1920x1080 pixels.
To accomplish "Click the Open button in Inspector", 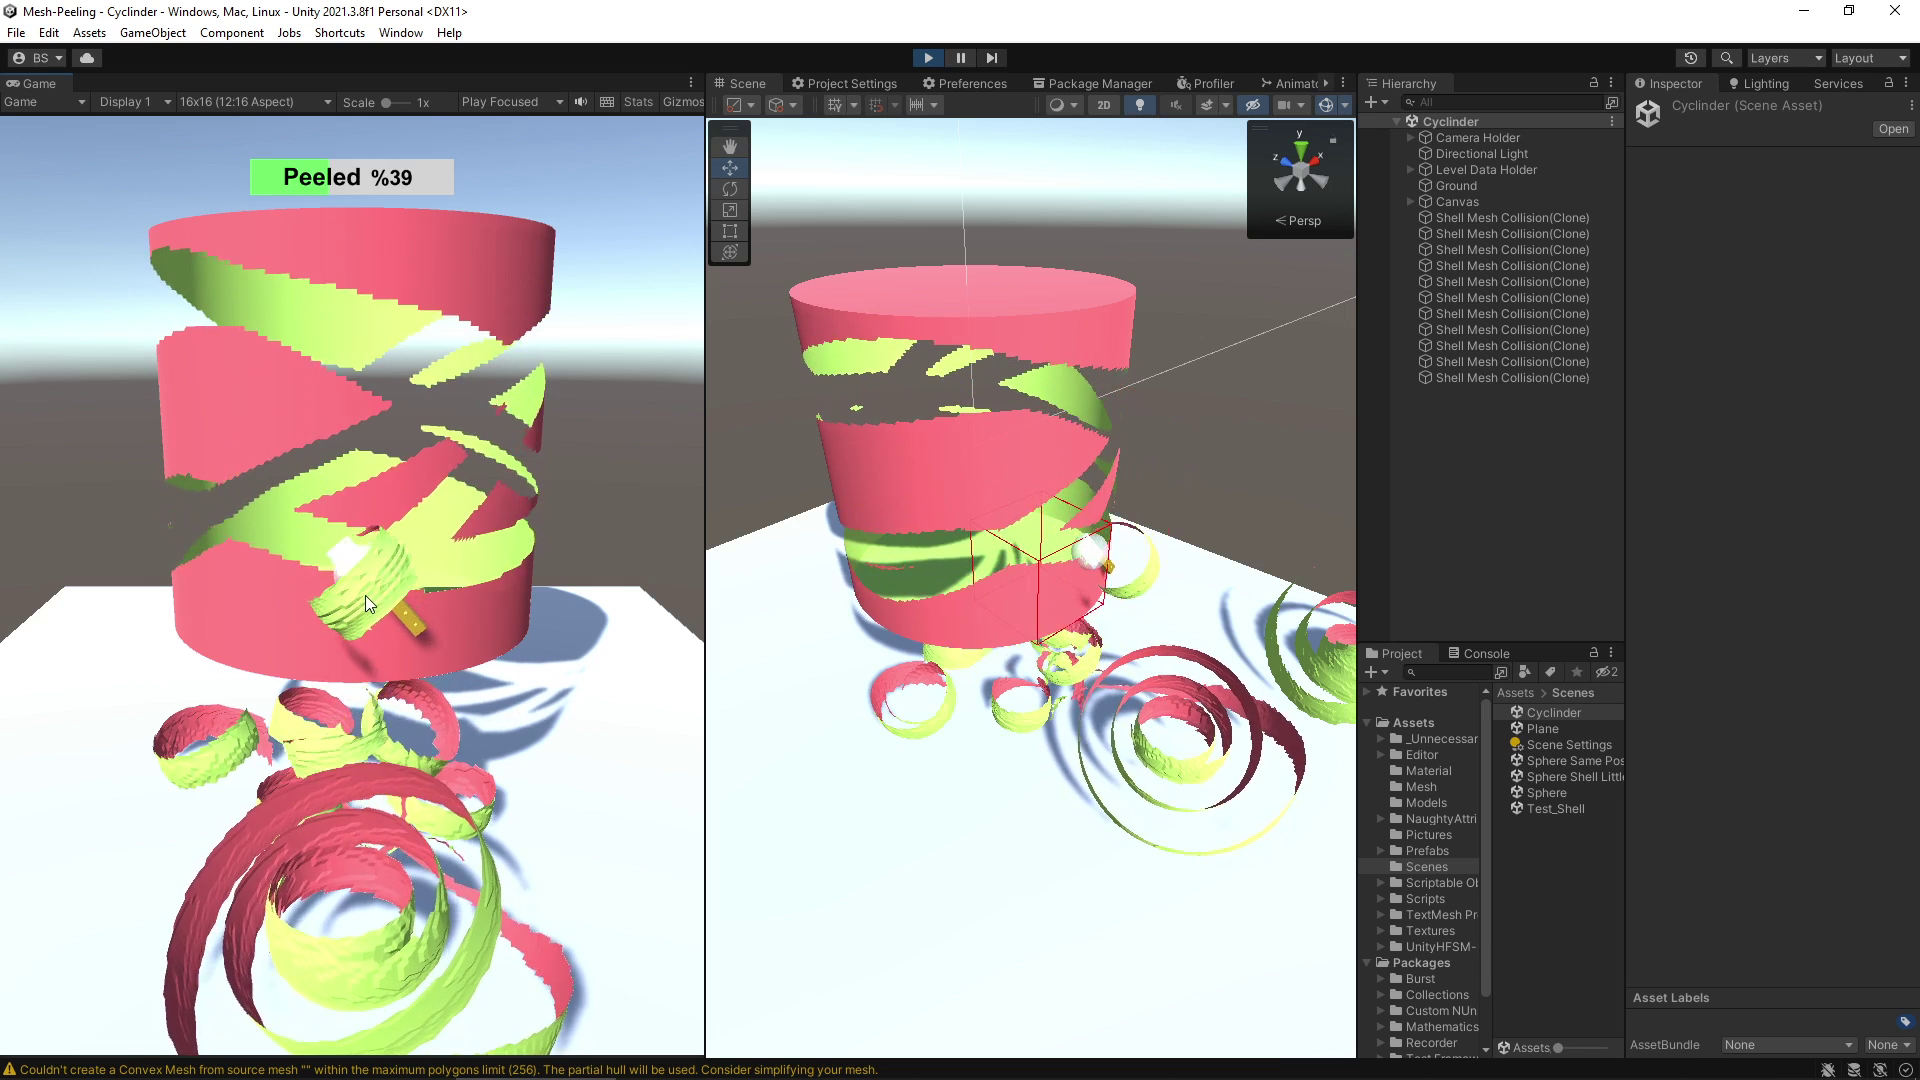I will click(x=1893, y=129).
